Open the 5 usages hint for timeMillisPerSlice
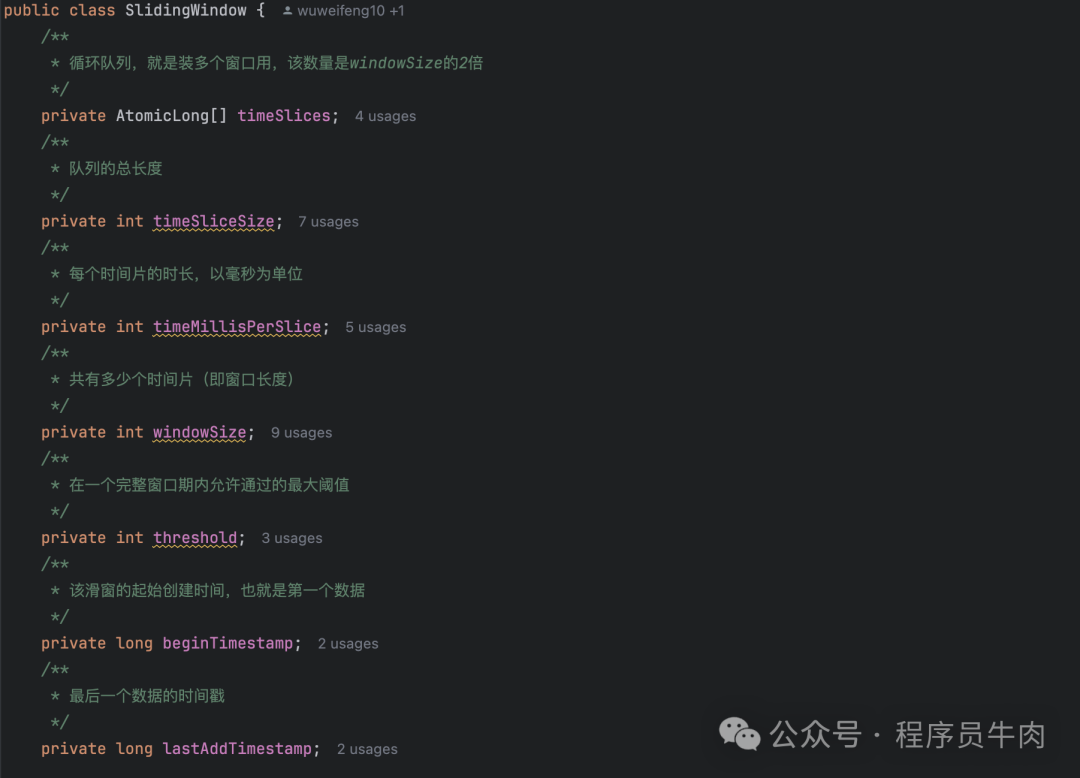Viewport: 1080px width, 778px height. (x=375, y=327)
